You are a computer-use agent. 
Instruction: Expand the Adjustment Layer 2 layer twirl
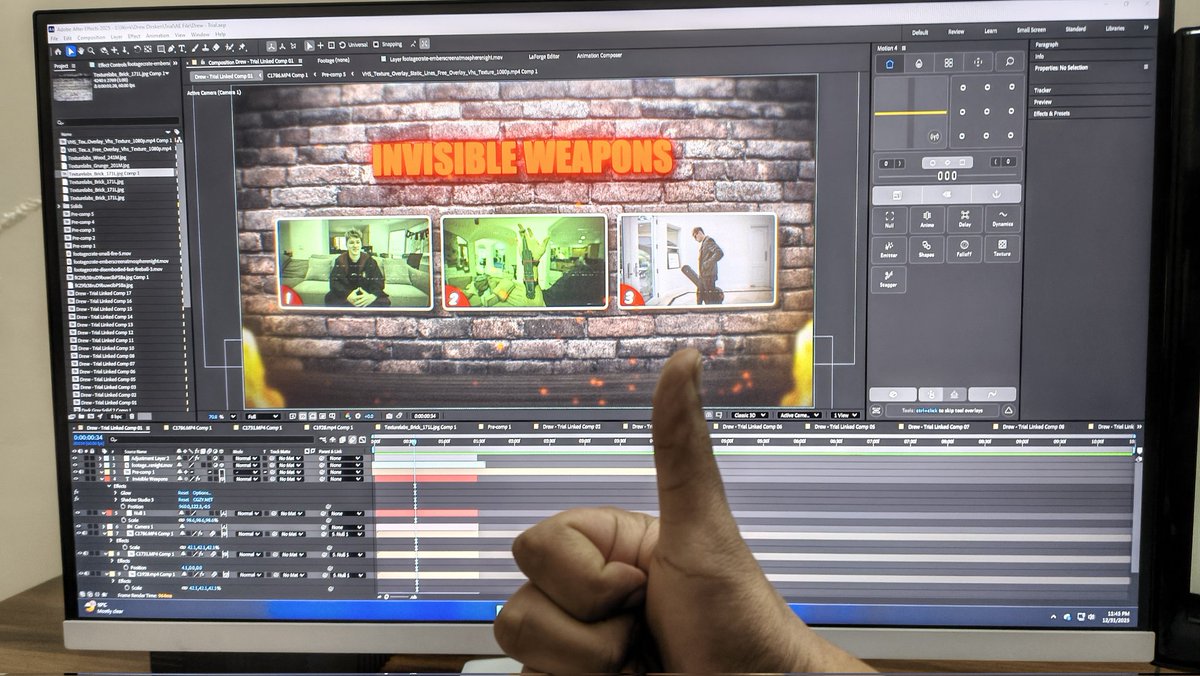[100, 458]
